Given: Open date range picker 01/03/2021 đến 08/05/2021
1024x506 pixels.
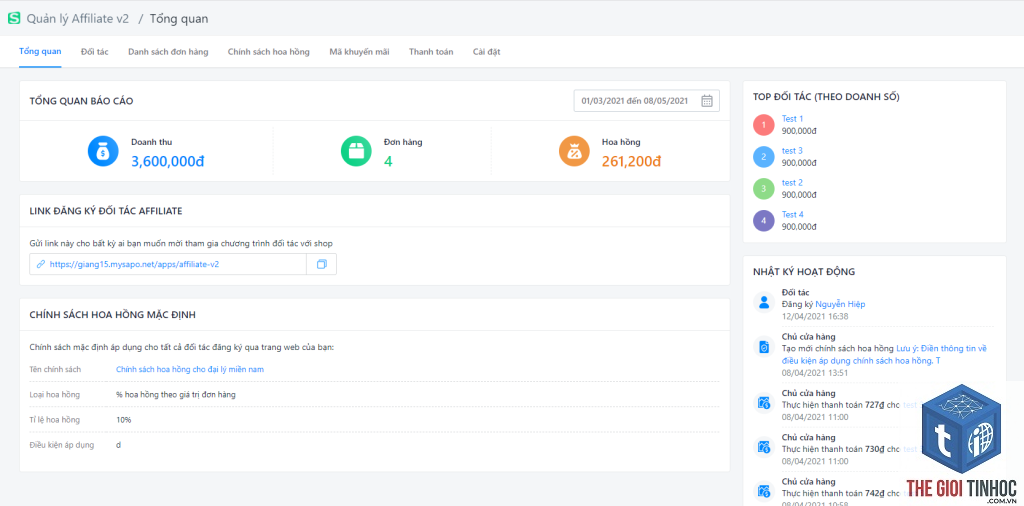Looking at the screenshot, I should tap(647, 101).
